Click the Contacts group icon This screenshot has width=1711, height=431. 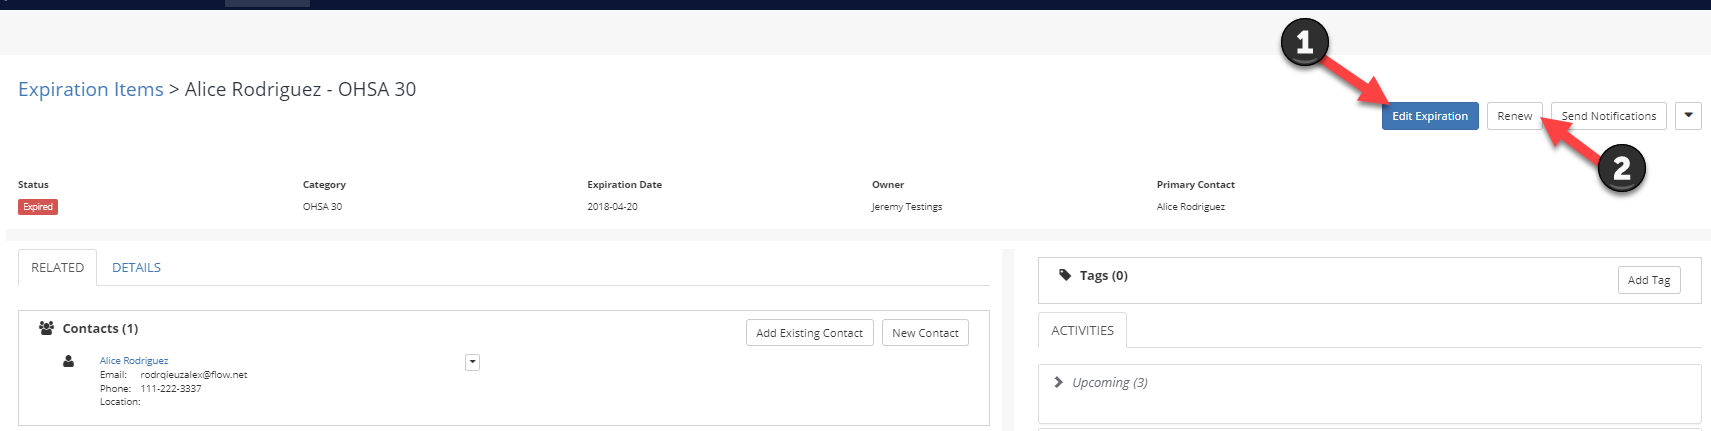[x=46, y=328]
